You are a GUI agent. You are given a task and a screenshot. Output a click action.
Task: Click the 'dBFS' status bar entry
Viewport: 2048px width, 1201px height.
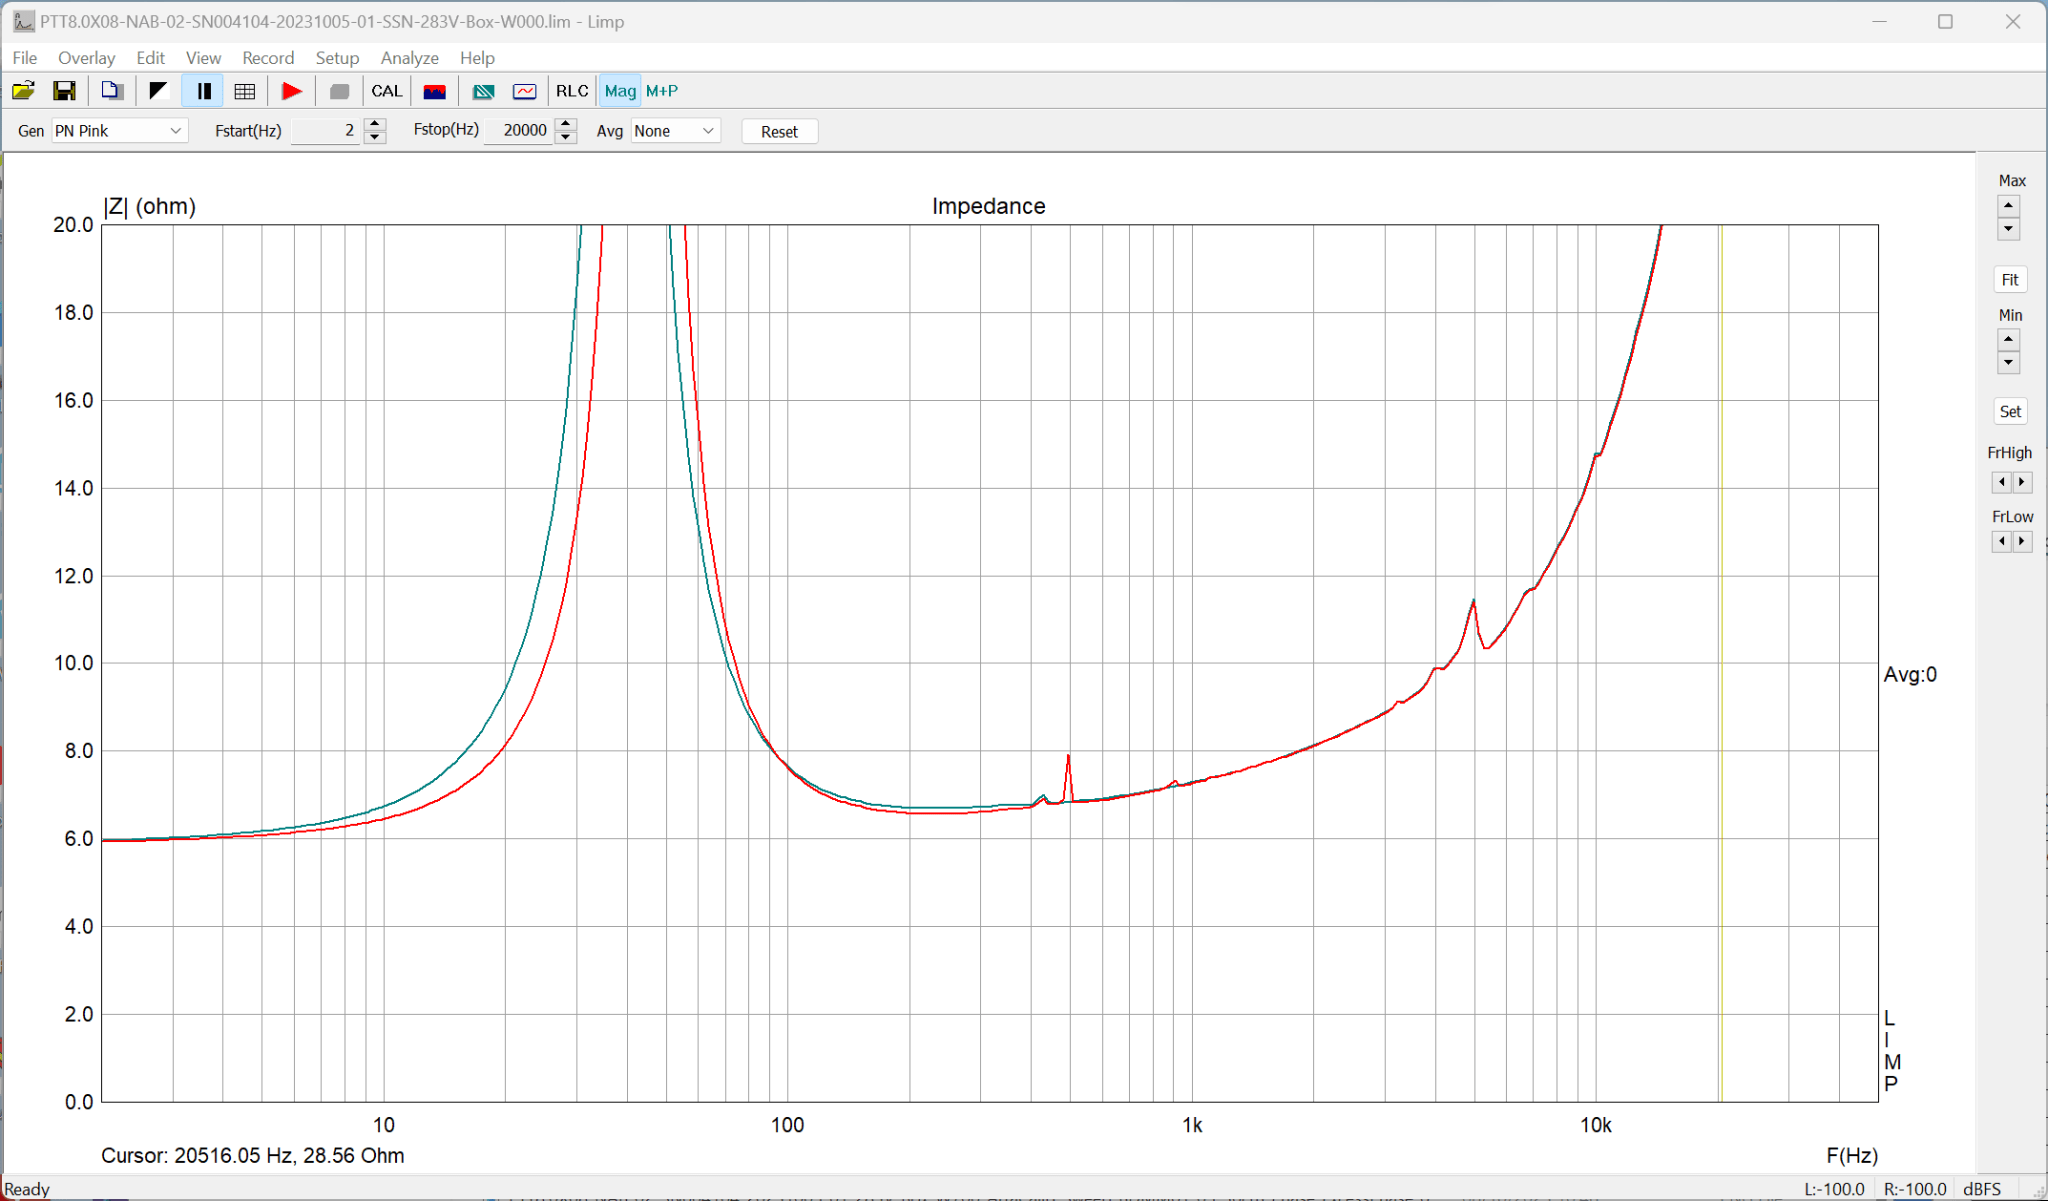tap(1982, 1189)
